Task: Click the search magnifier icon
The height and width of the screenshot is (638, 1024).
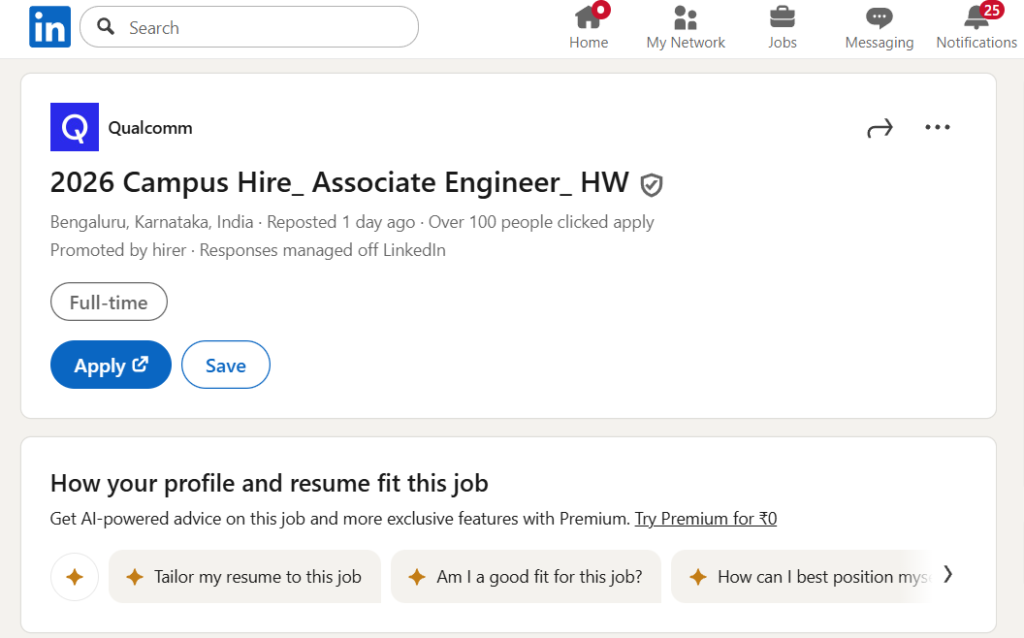Action: pos(106,27)
